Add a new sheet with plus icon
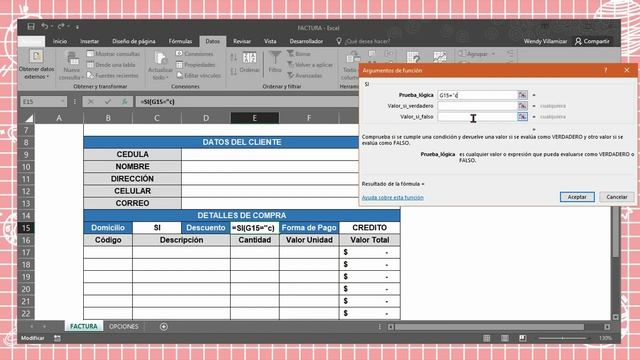Screen dimensions: 640x360 164,327
